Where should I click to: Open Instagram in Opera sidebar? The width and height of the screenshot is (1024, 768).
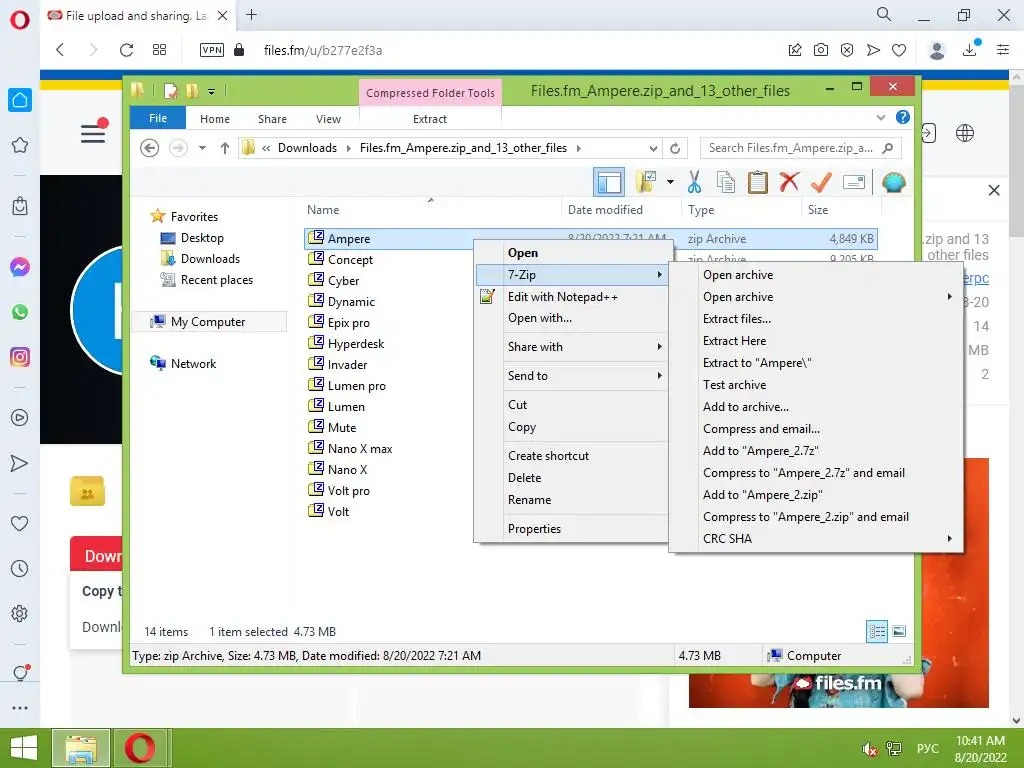(x=20, y=357)
